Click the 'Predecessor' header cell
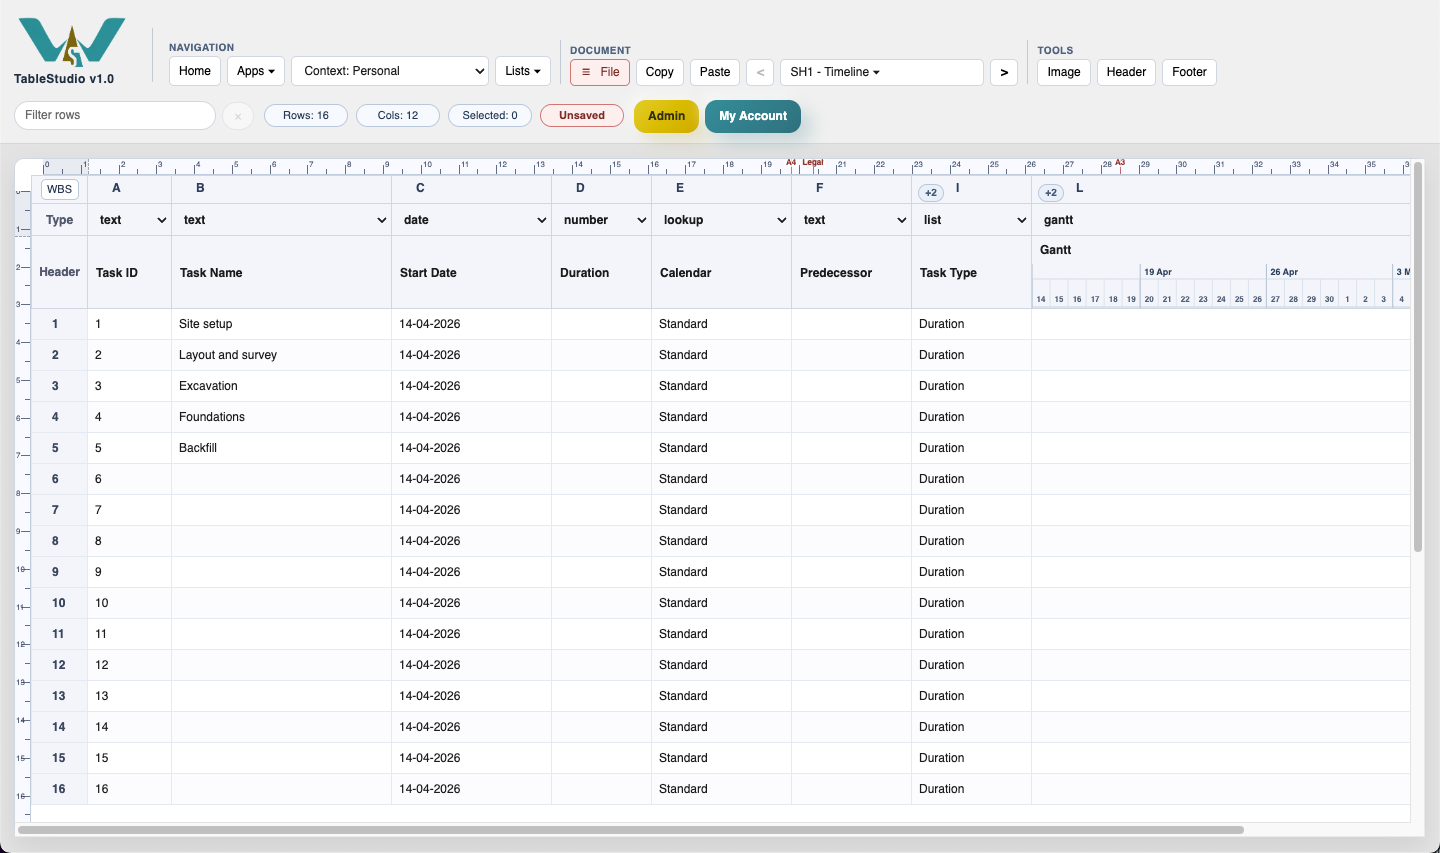 pyautogui.click(x=852, y=272)
